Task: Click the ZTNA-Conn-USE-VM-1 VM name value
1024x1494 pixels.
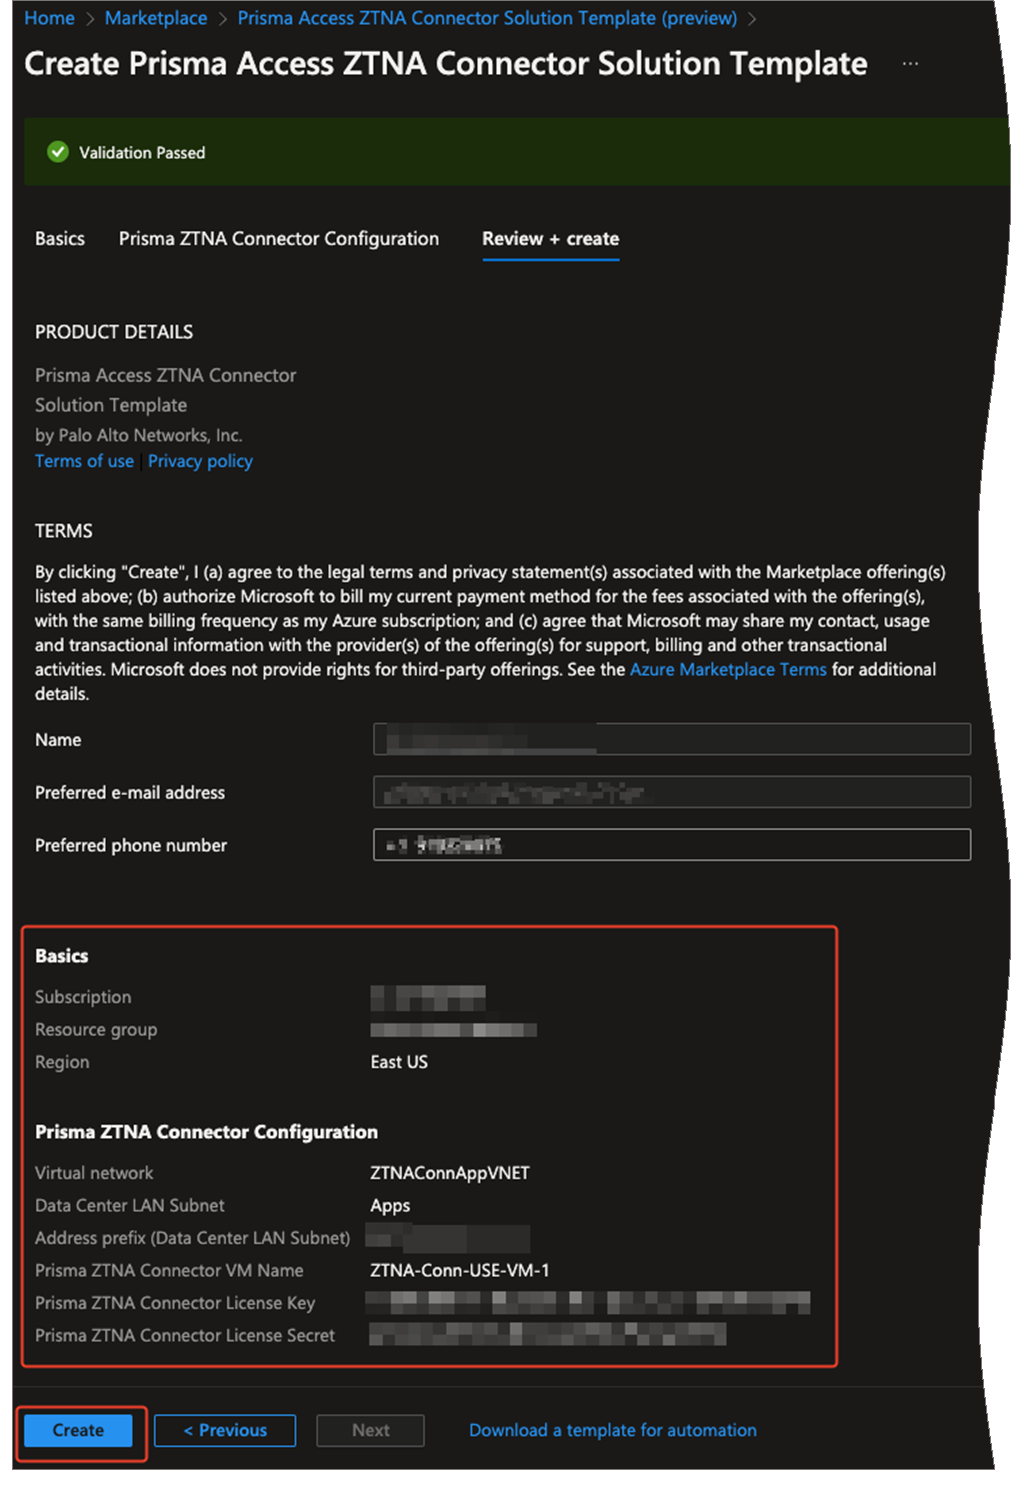Action: (x=460, y=1270)
